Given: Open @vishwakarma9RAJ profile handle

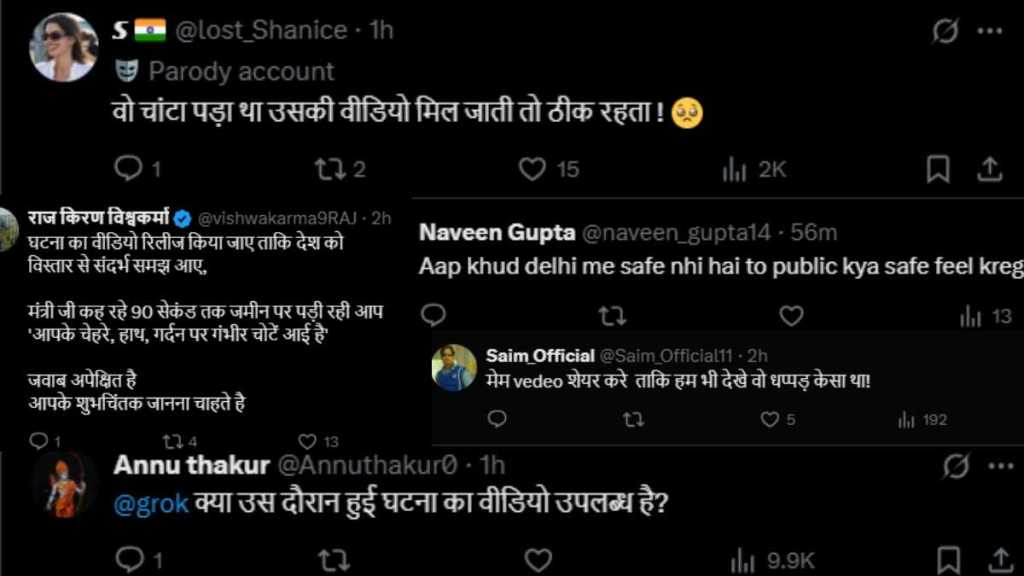Looking at the screenshot, I should click(x=282, y=218).
